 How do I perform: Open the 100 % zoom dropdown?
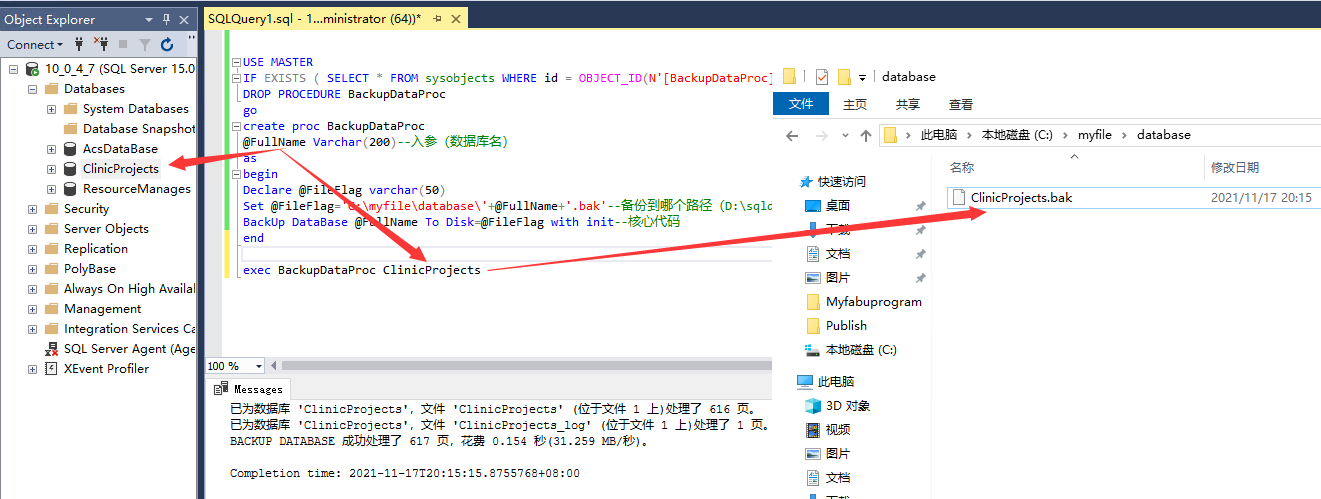click(260, 366)
